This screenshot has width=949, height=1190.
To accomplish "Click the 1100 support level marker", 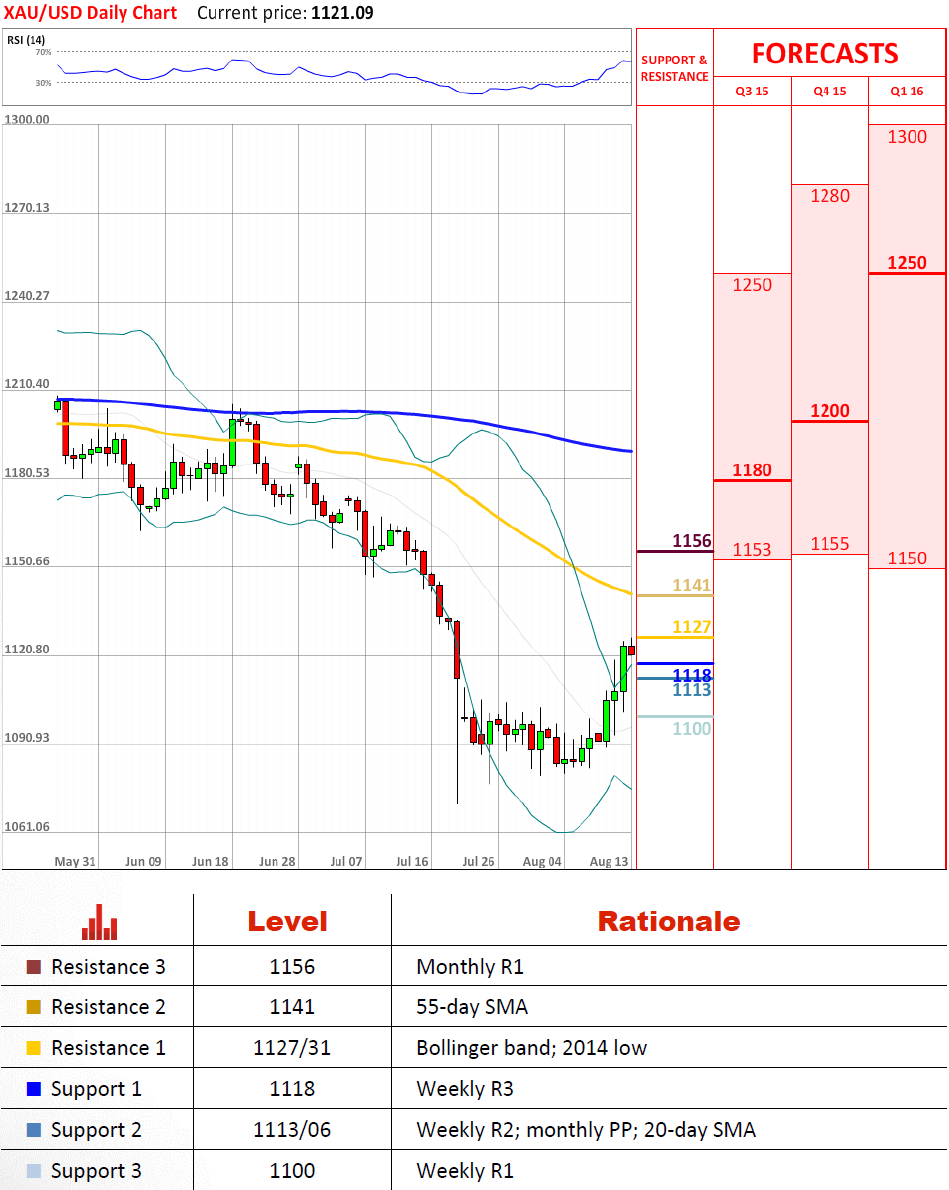I will tap(692, 729).
